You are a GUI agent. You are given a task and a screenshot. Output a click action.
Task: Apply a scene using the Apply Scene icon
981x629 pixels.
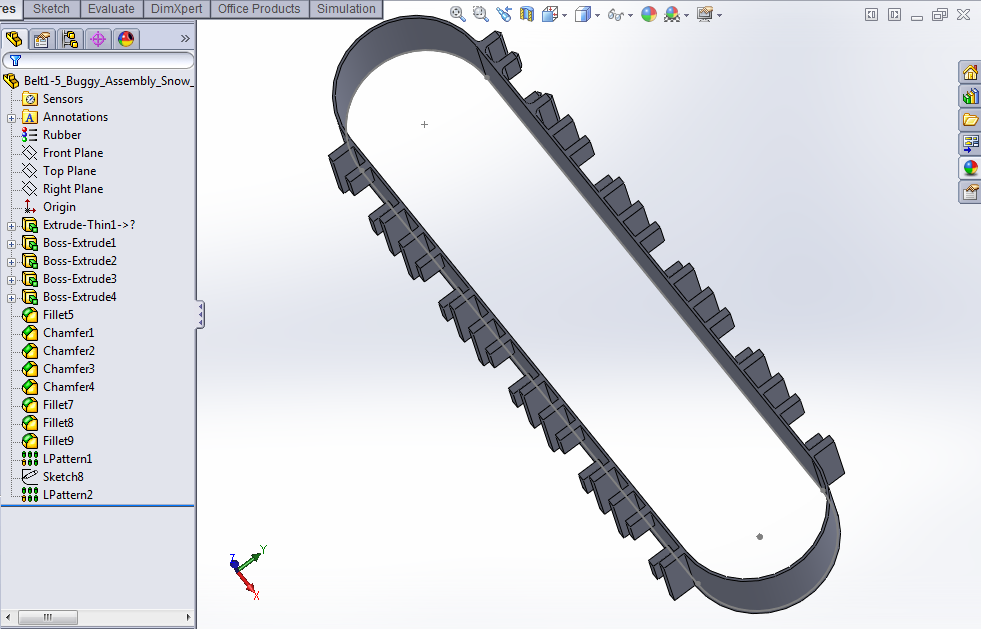pos(672,15)
